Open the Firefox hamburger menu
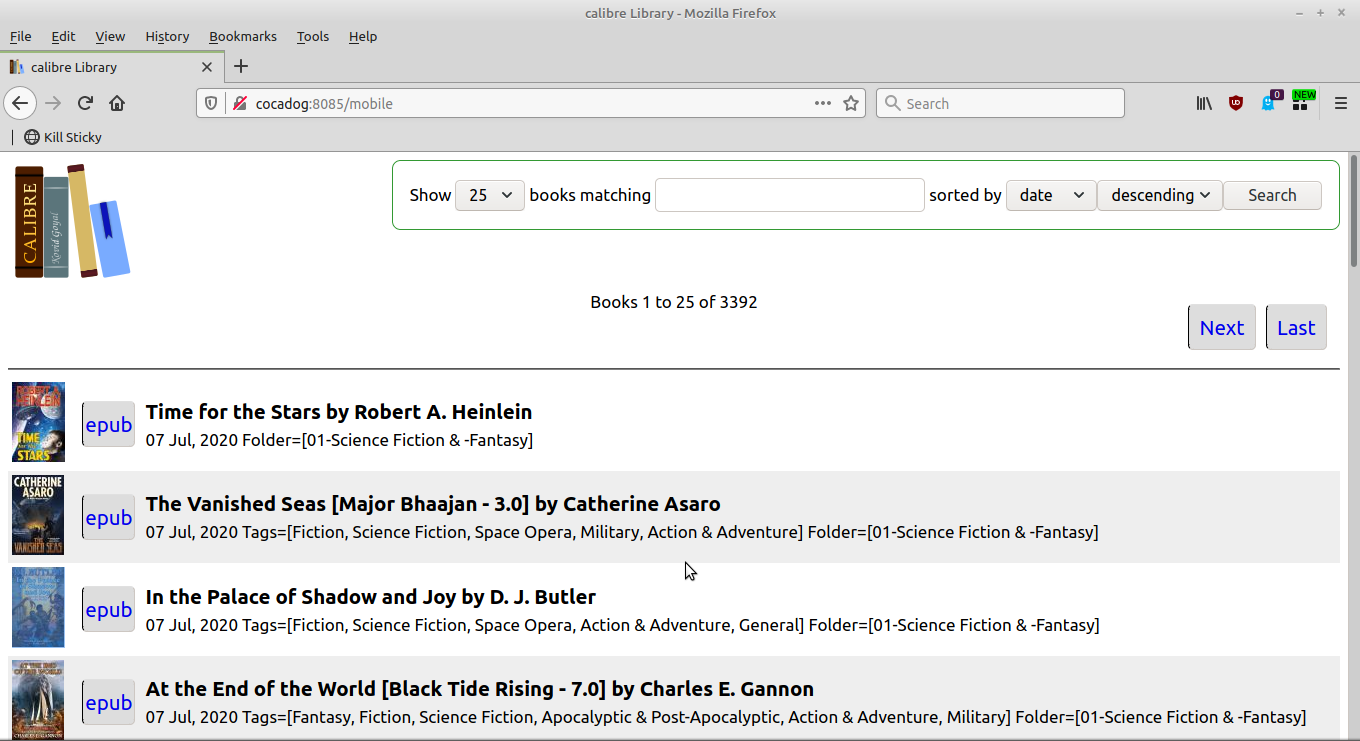 1341,103
